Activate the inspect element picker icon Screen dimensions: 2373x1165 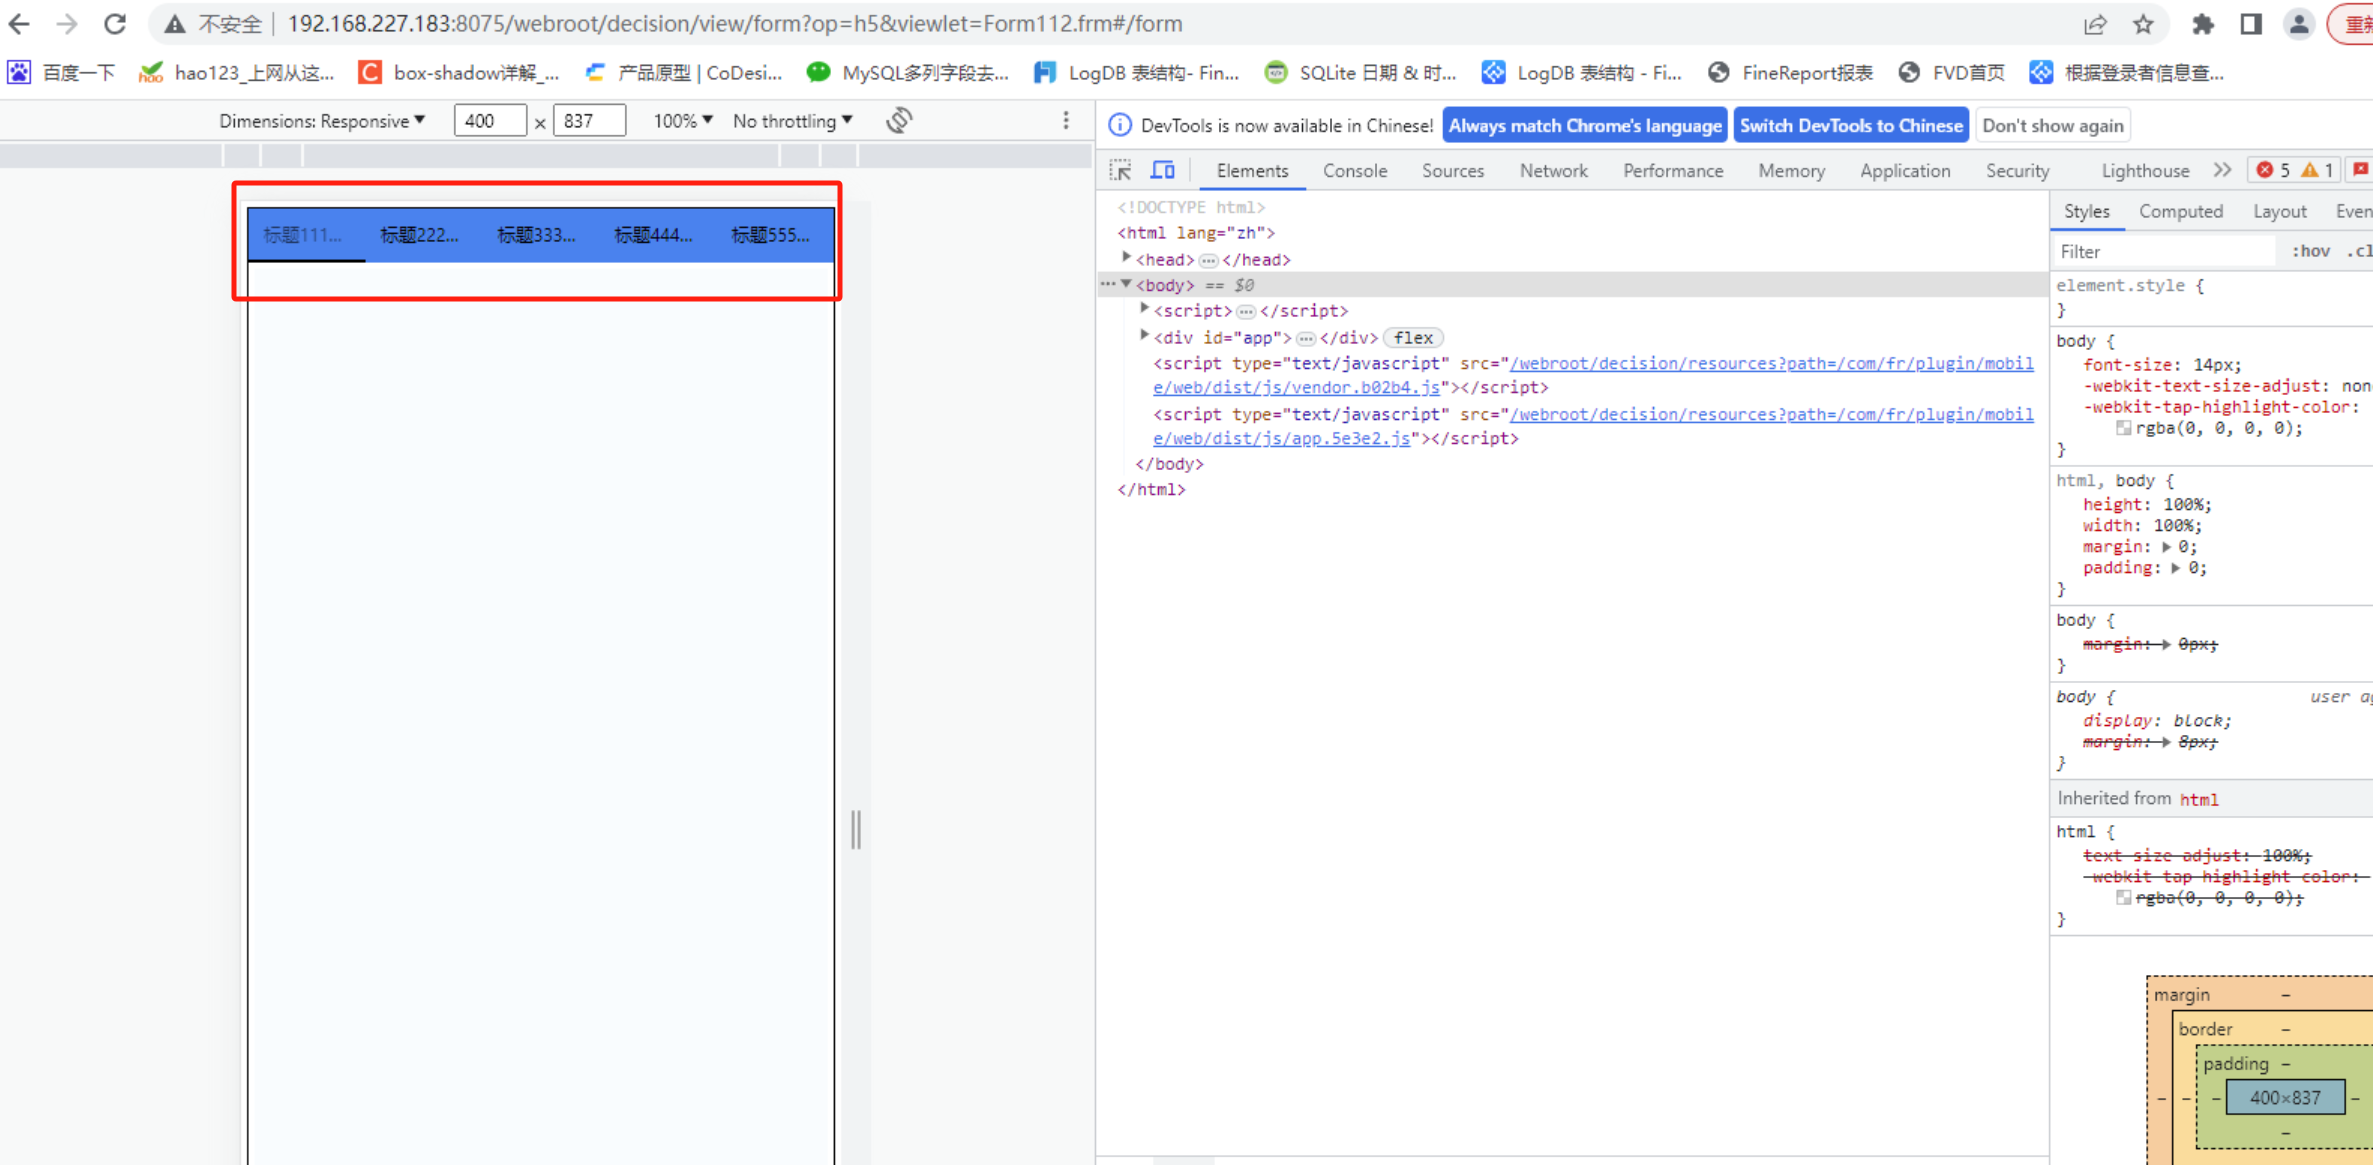pyautogui.click(x=1120, y=171)
